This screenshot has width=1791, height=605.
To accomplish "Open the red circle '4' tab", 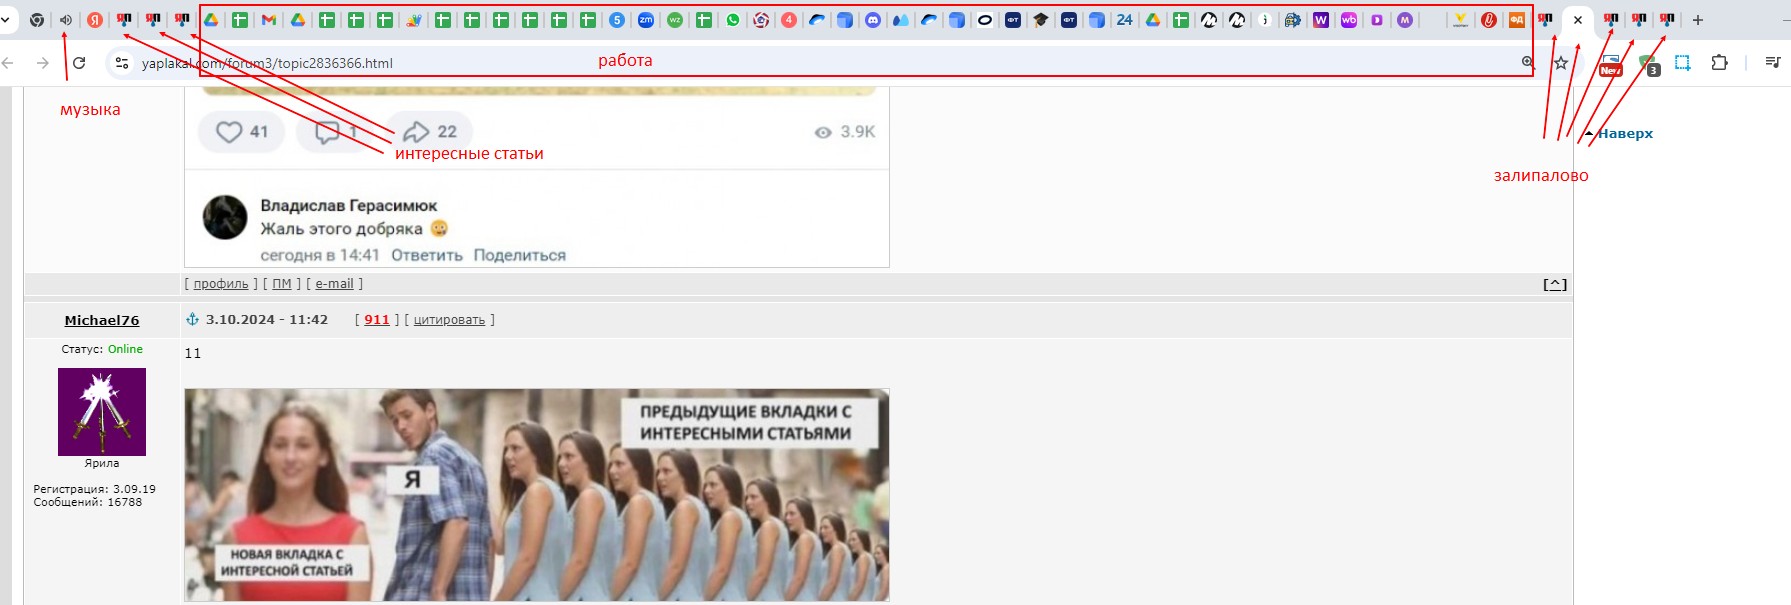I will tap(789, 20).
